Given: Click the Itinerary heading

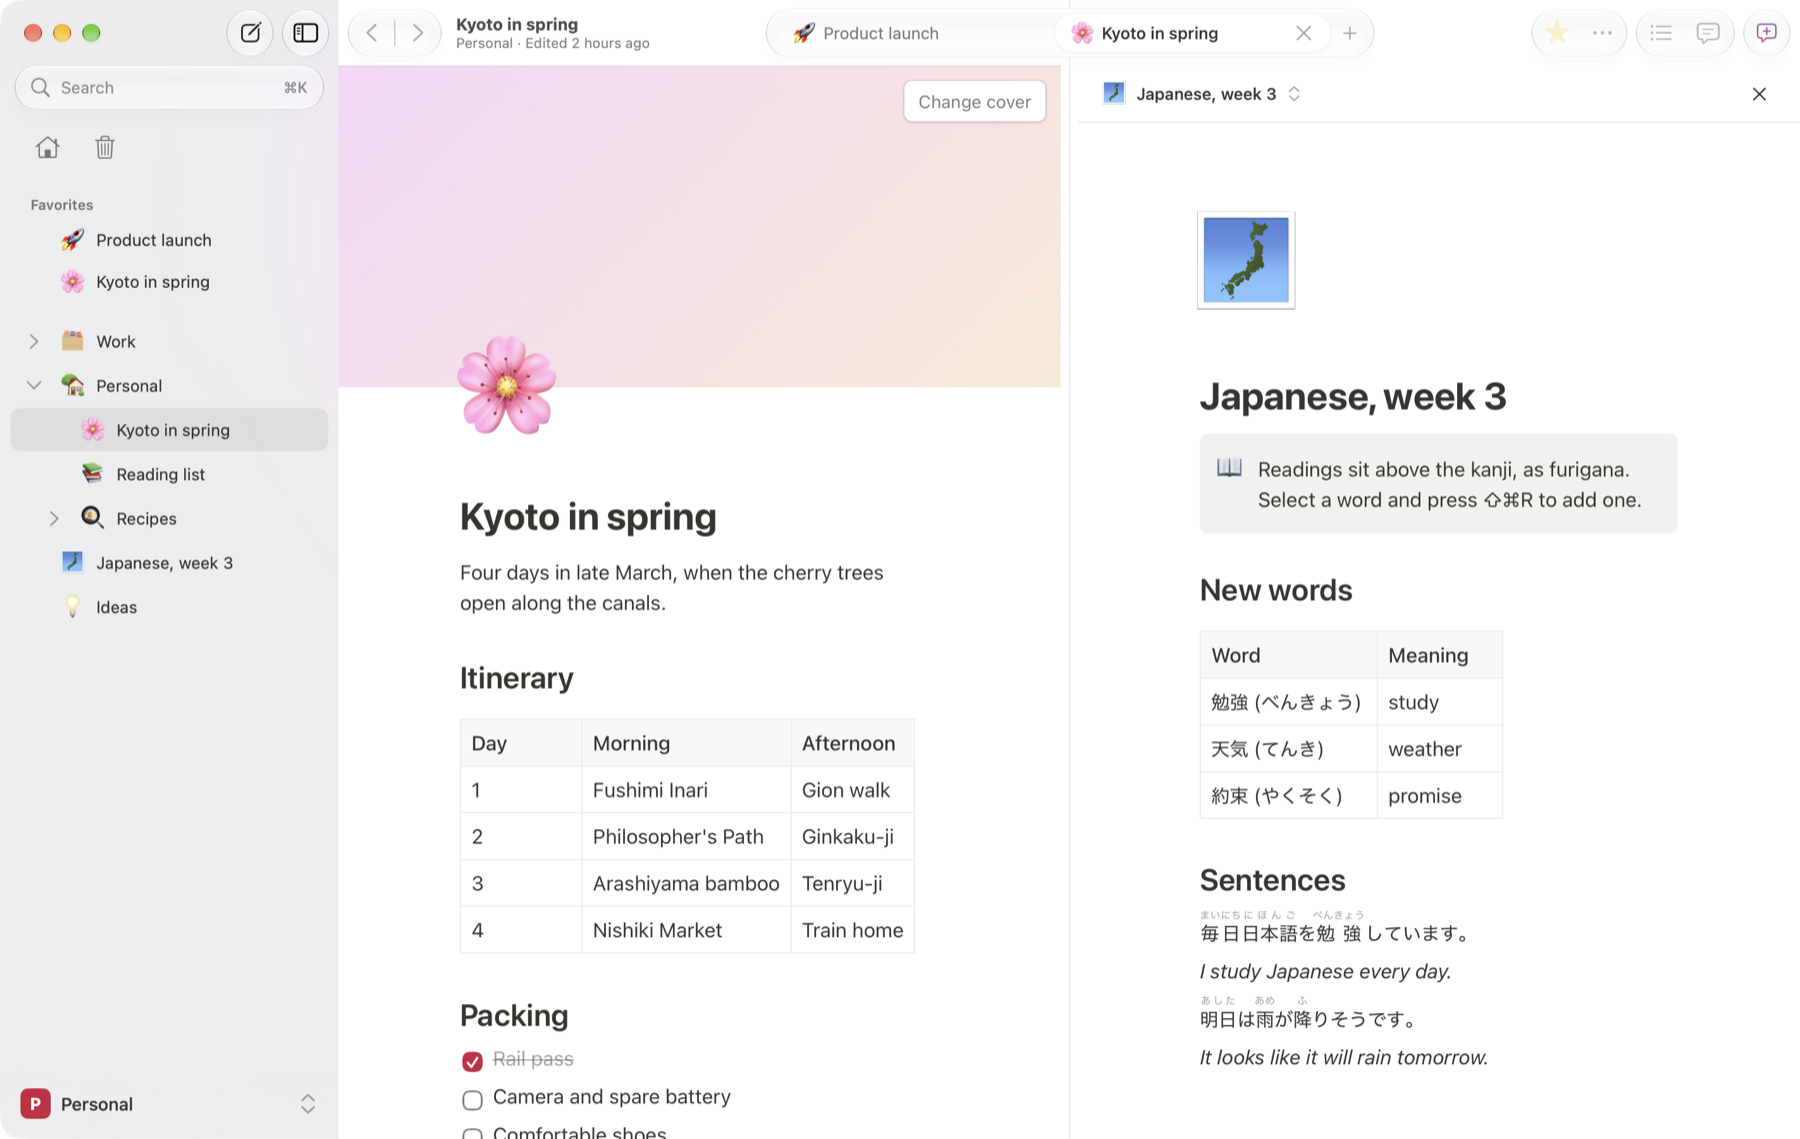Looking at the screenshot, I should 517,678.
